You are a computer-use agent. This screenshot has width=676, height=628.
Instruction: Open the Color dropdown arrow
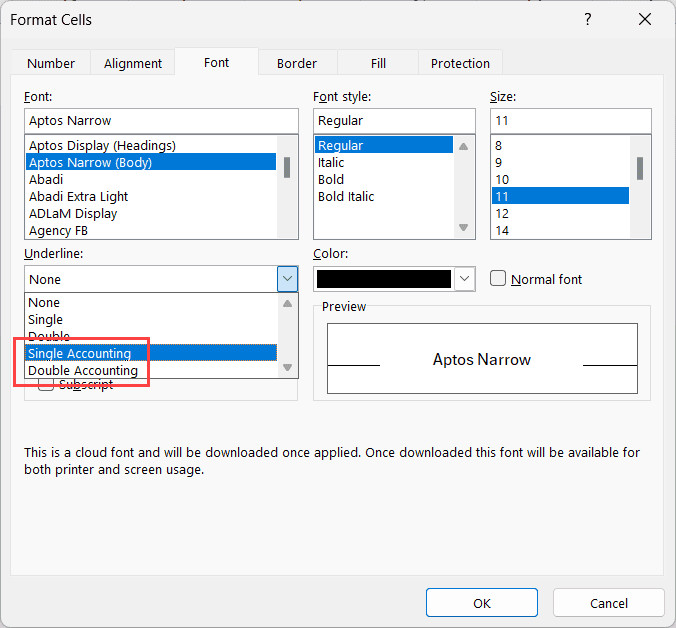pyautogui.click(x=464, y=279)
